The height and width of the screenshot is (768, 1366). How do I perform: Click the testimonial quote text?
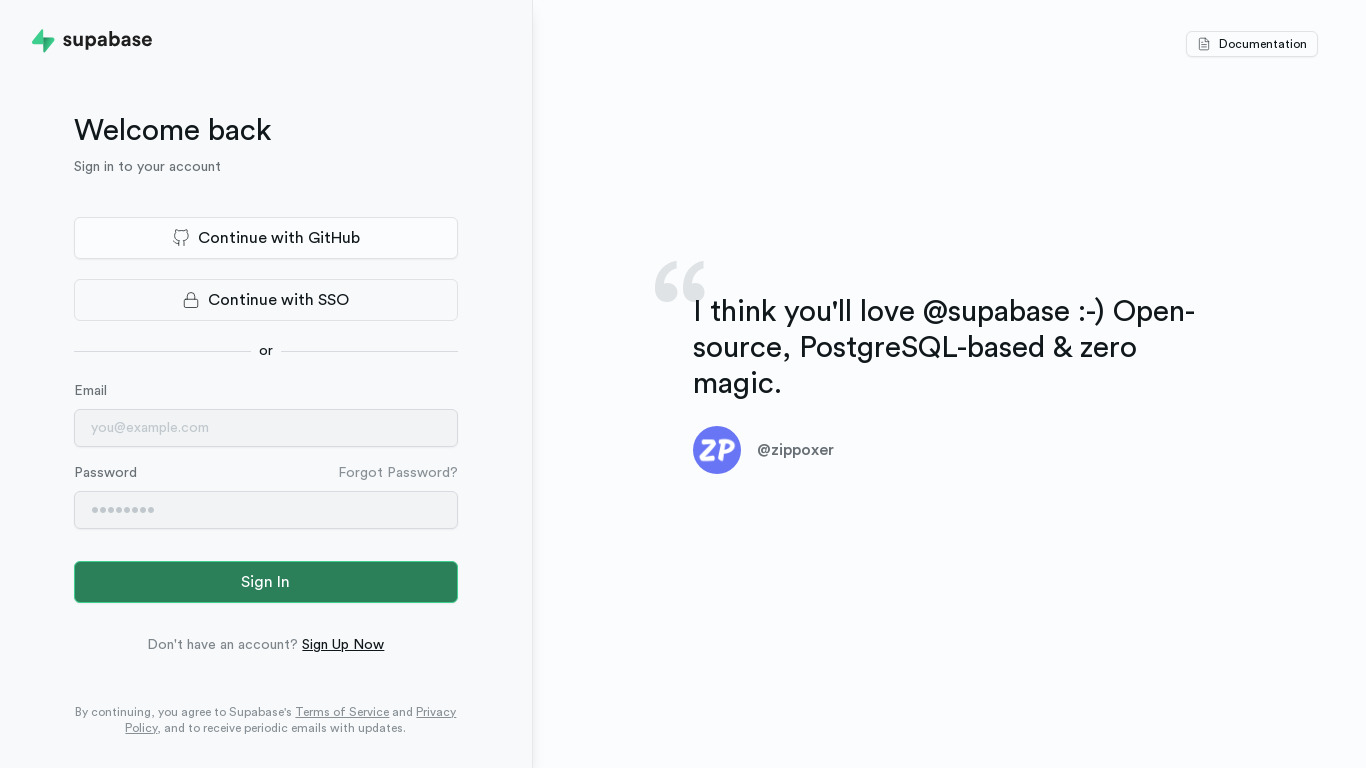pos(944,347)
